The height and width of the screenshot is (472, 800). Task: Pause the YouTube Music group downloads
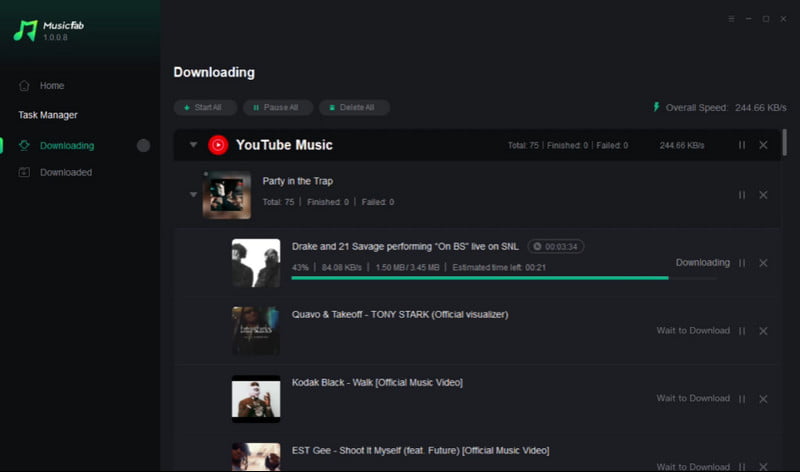tap(742, 145)
